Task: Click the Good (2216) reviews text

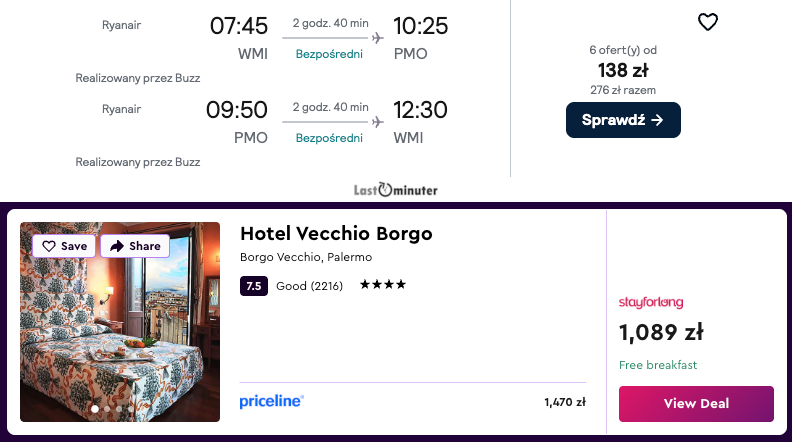Action: pos(309,286)
